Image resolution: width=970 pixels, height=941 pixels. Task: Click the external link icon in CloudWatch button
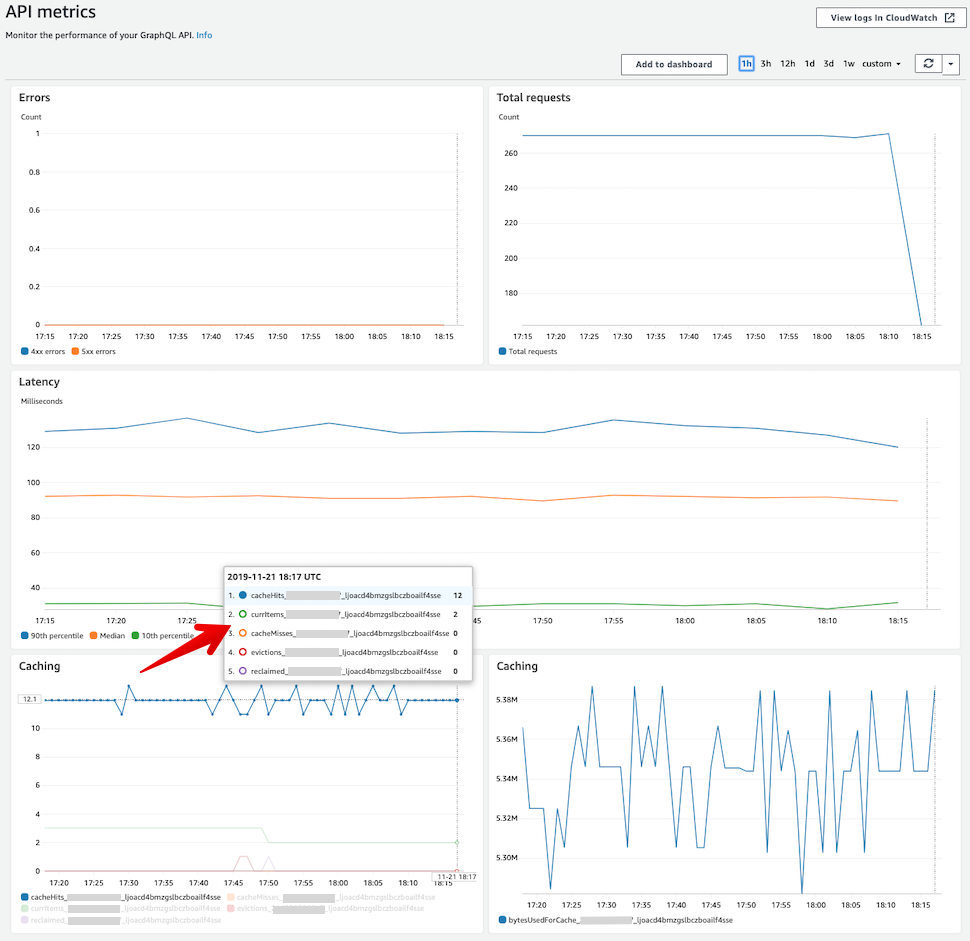pyautogui.click(x=950, y=18)
